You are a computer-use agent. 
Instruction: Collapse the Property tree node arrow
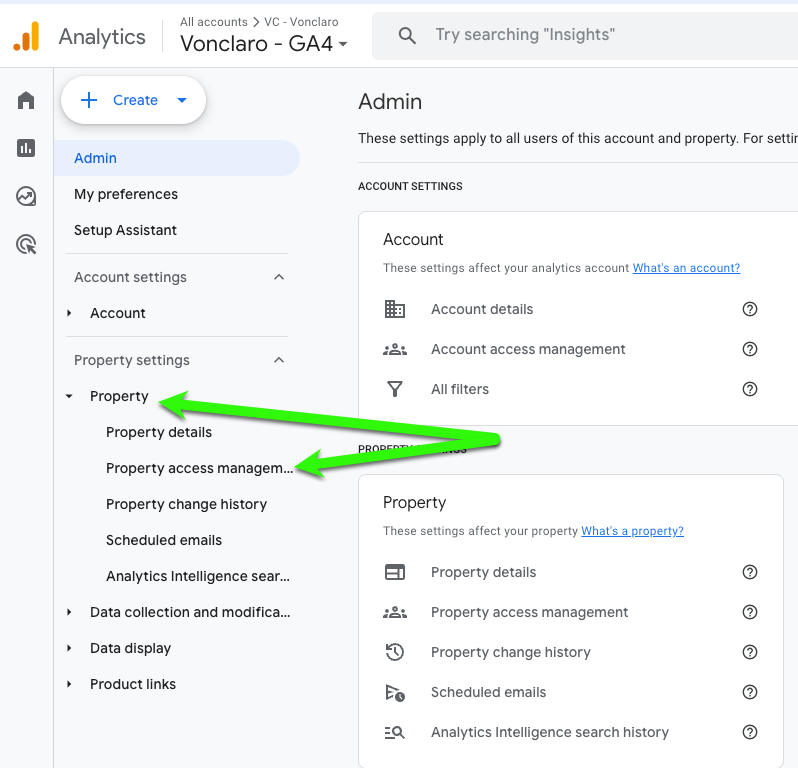click(69, 396)
